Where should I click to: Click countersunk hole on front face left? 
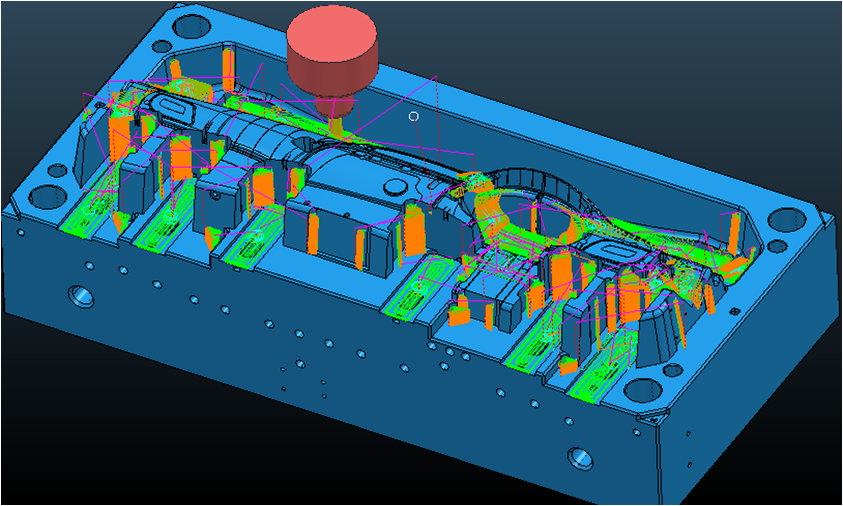click(78, 295)
